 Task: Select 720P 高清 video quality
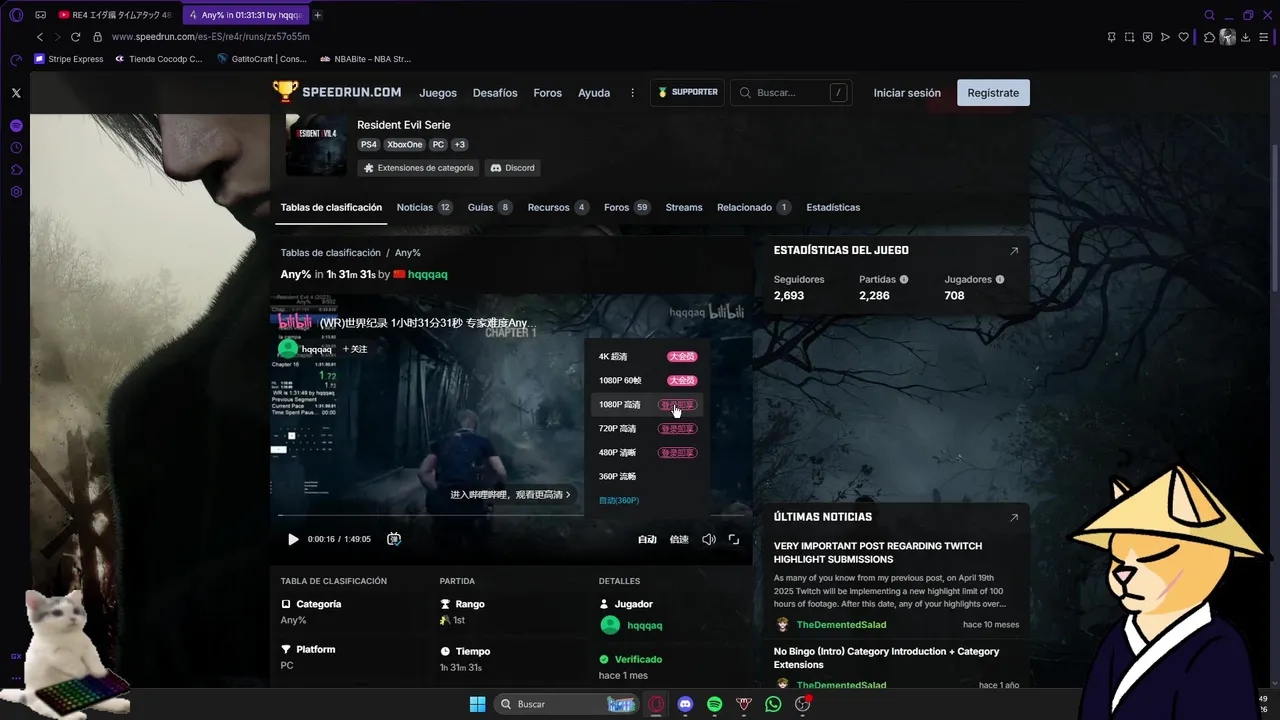coord(647,429)
